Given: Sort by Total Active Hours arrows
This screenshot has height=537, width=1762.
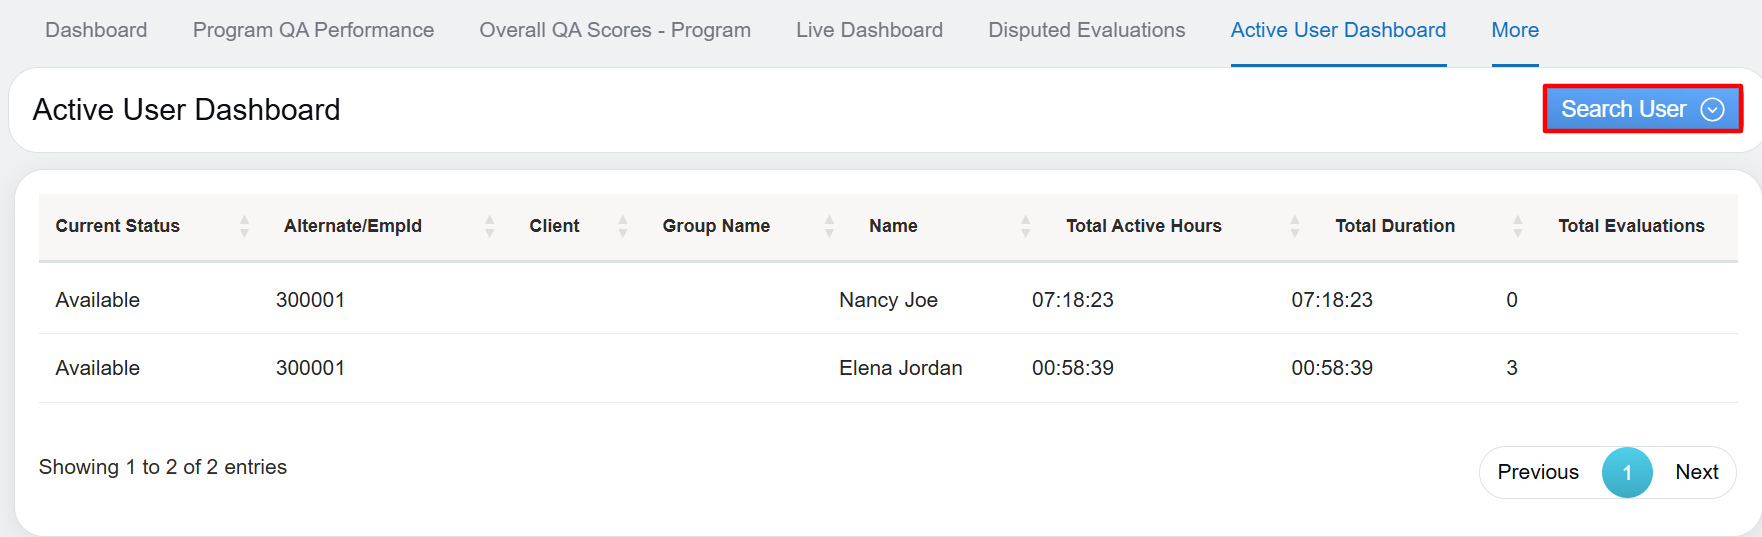Looking at the screenshot, I should point(1294,226).
